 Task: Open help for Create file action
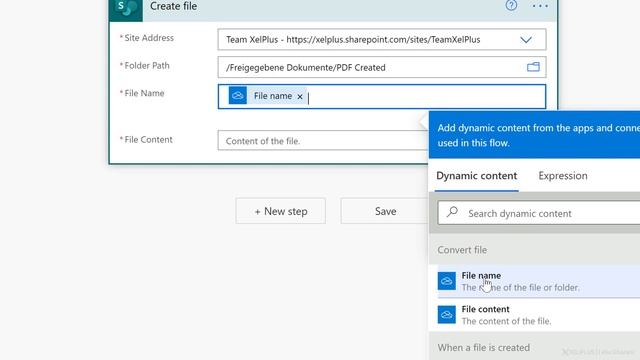[511, 5]
